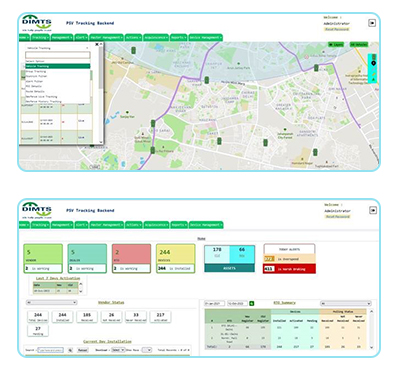Click the logout icon in top map screen
The width and height of the screenshot is (400, 371).
pos(372,23)
